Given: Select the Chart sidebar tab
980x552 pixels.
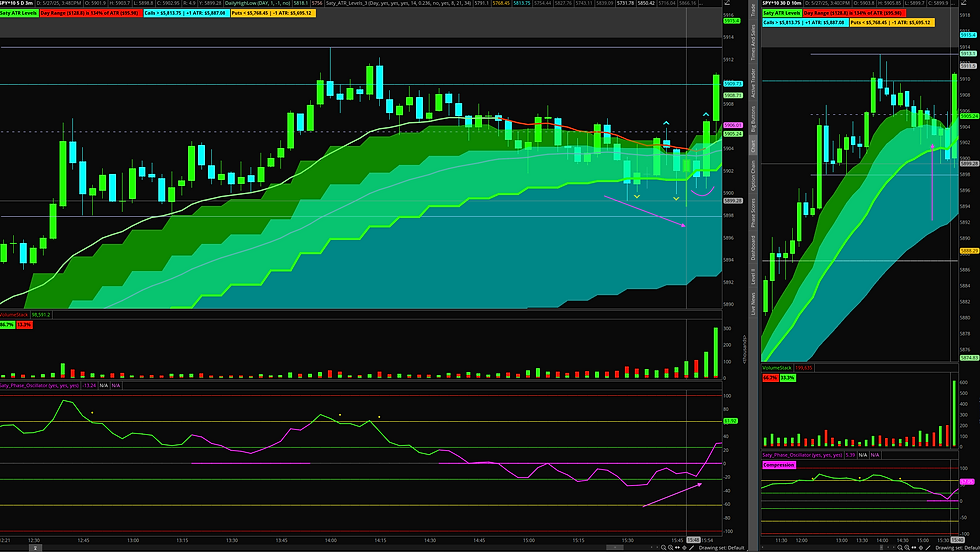Looking at the screenshot, I should click(753, 146).
